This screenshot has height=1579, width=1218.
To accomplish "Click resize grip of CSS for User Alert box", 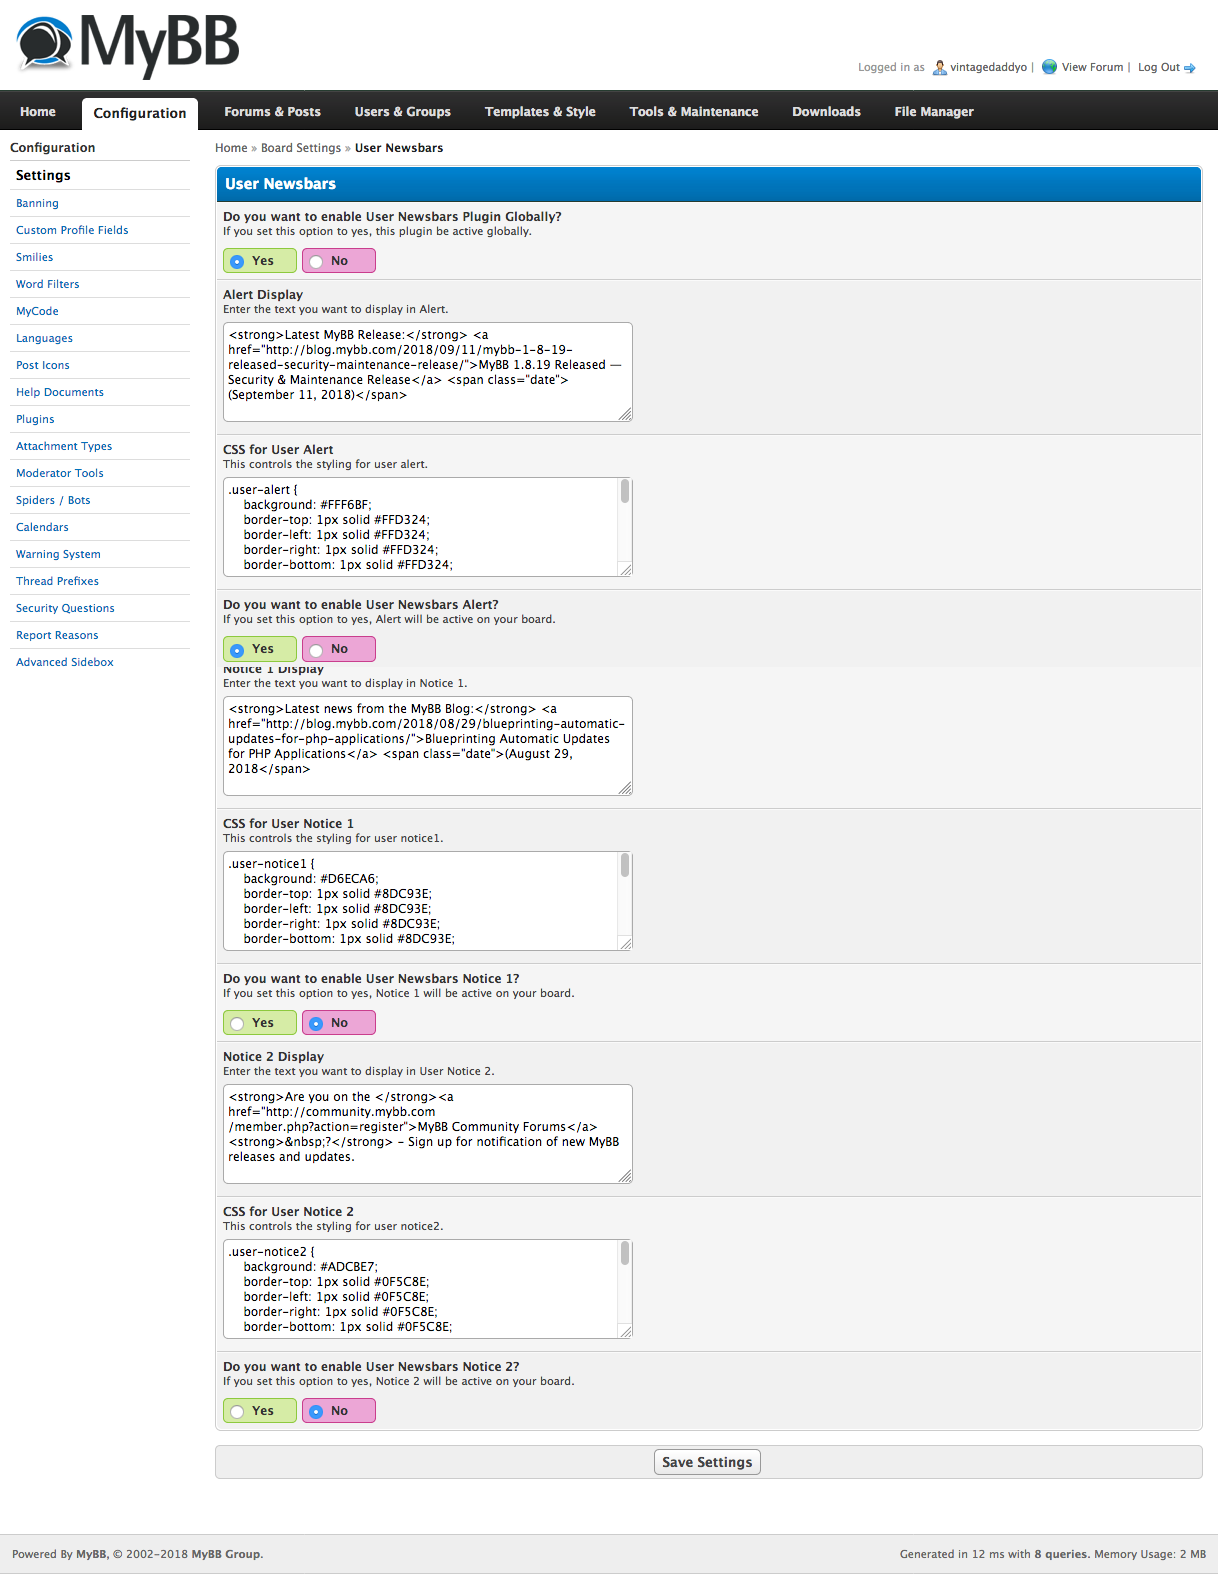I will pyautogui.click(x=625, y=569).
